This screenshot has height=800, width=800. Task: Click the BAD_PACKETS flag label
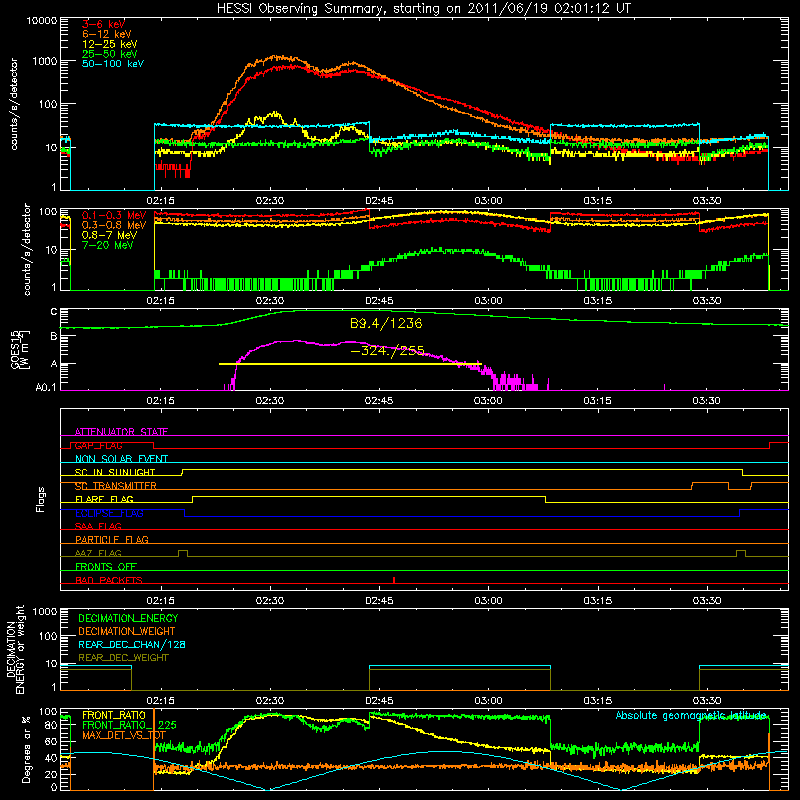[109, 580]
